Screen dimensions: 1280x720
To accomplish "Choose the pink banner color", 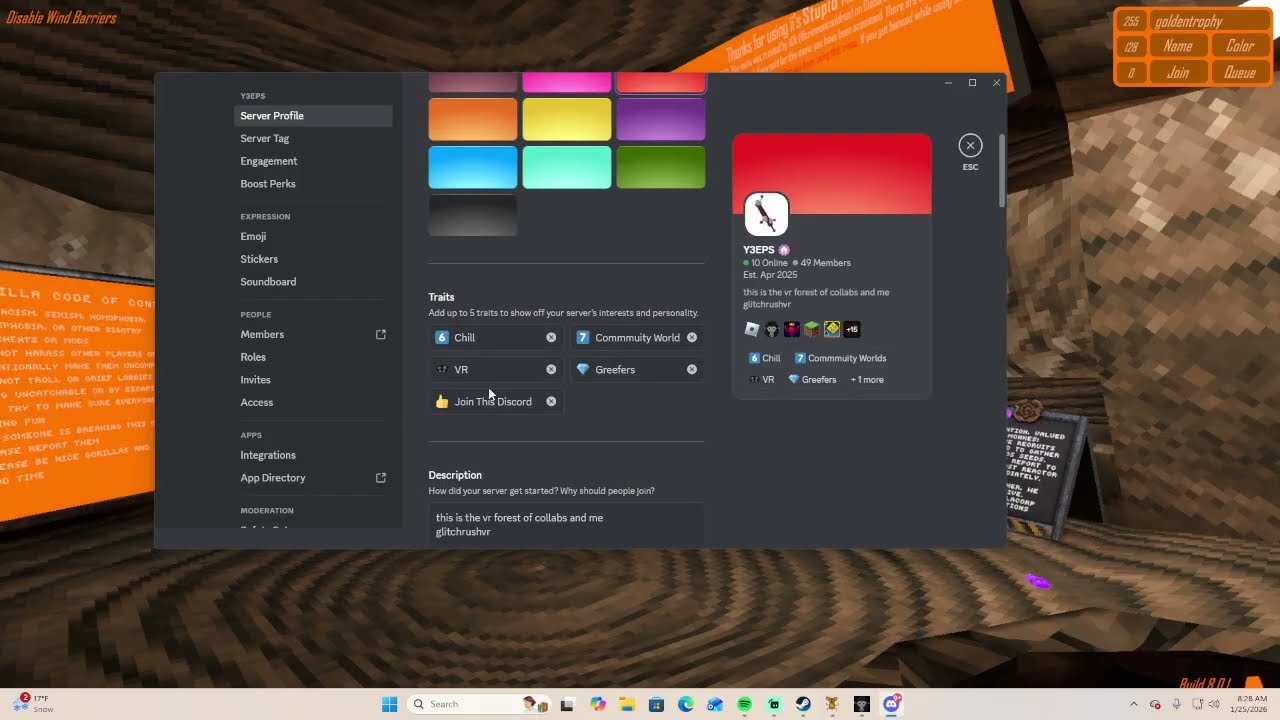I will [x=567, y=82].
